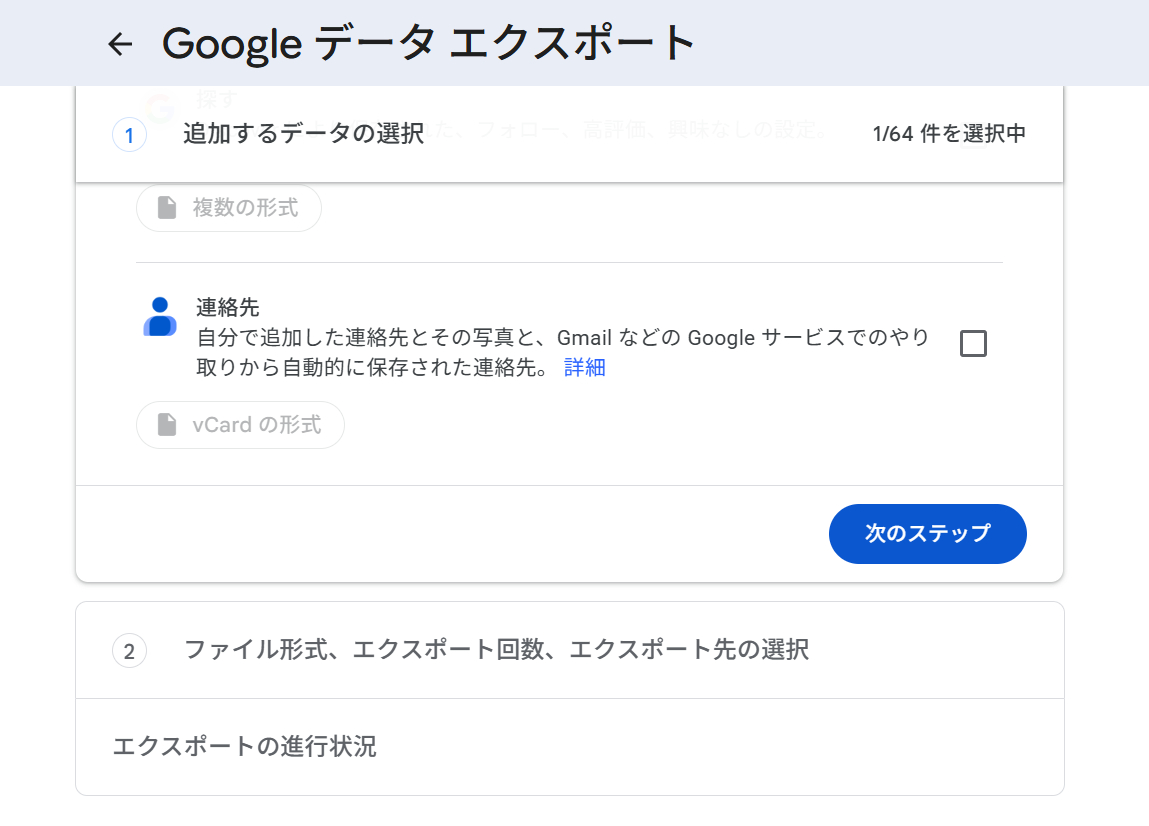
Task: Click step 1 追加するデータの選択 header
Action: point(569,134)
